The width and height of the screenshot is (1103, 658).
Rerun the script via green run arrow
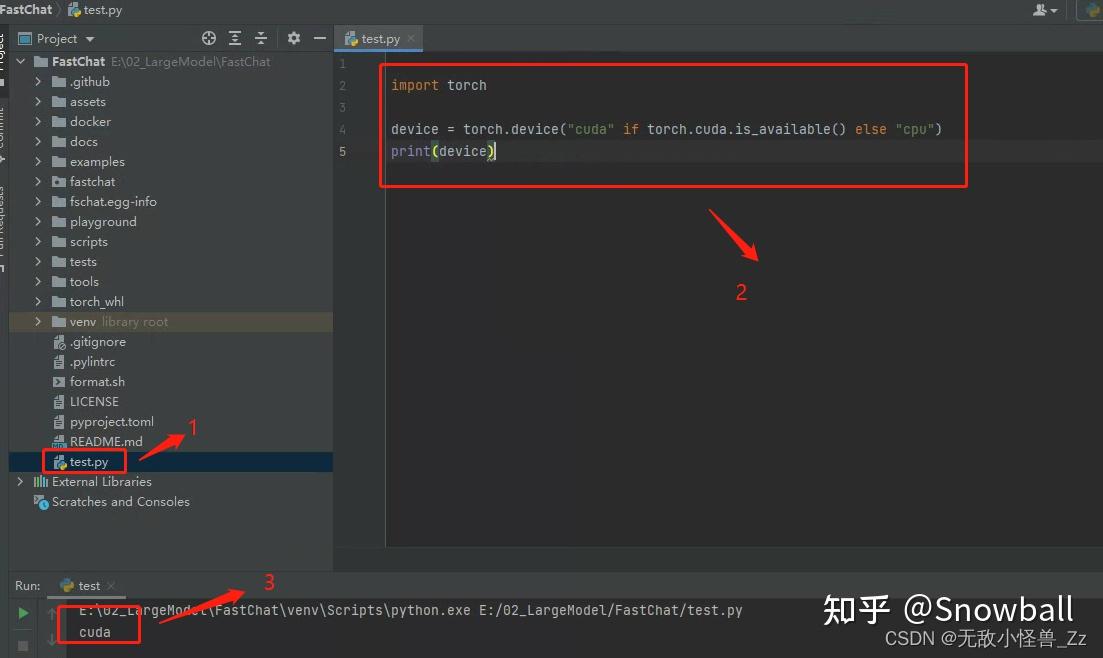(22, 611)
